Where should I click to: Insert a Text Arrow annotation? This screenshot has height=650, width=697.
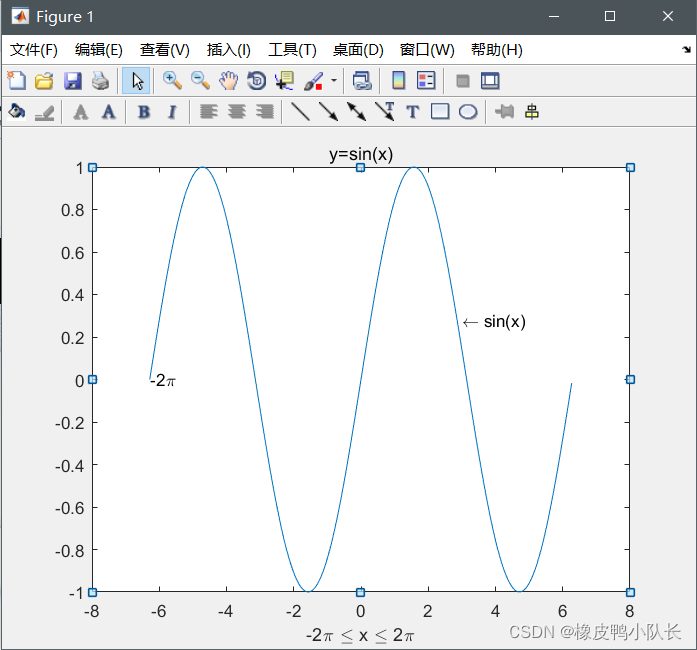click(x=385, y=112)
